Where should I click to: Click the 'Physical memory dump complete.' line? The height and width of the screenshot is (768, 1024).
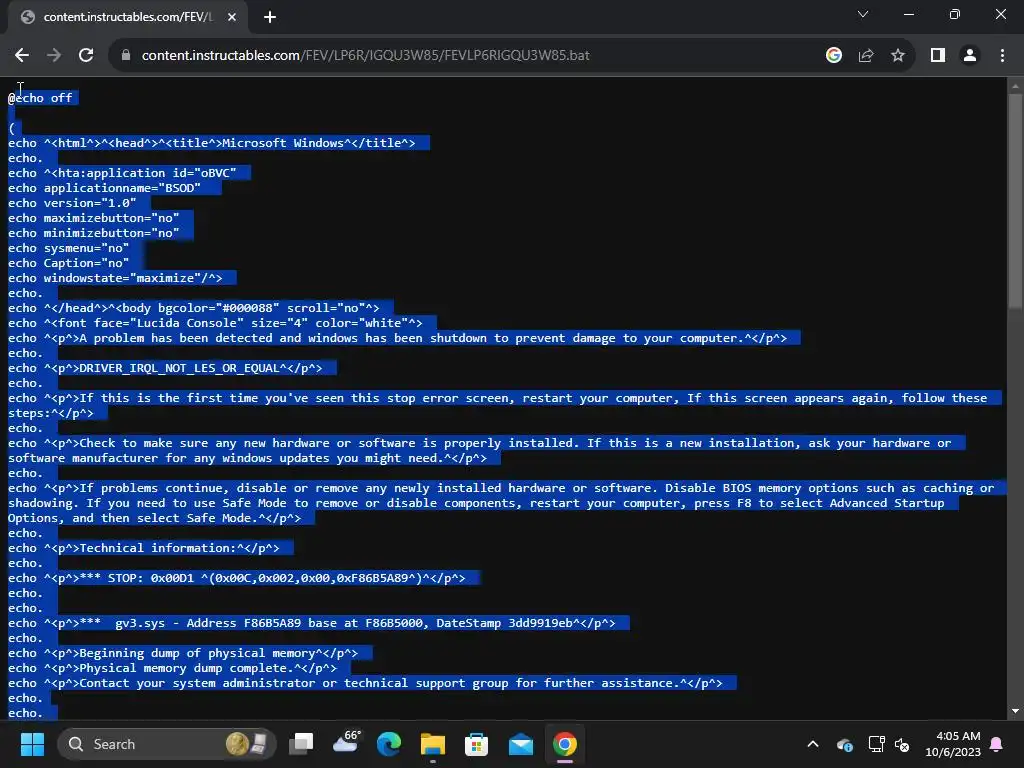point(172,668)
